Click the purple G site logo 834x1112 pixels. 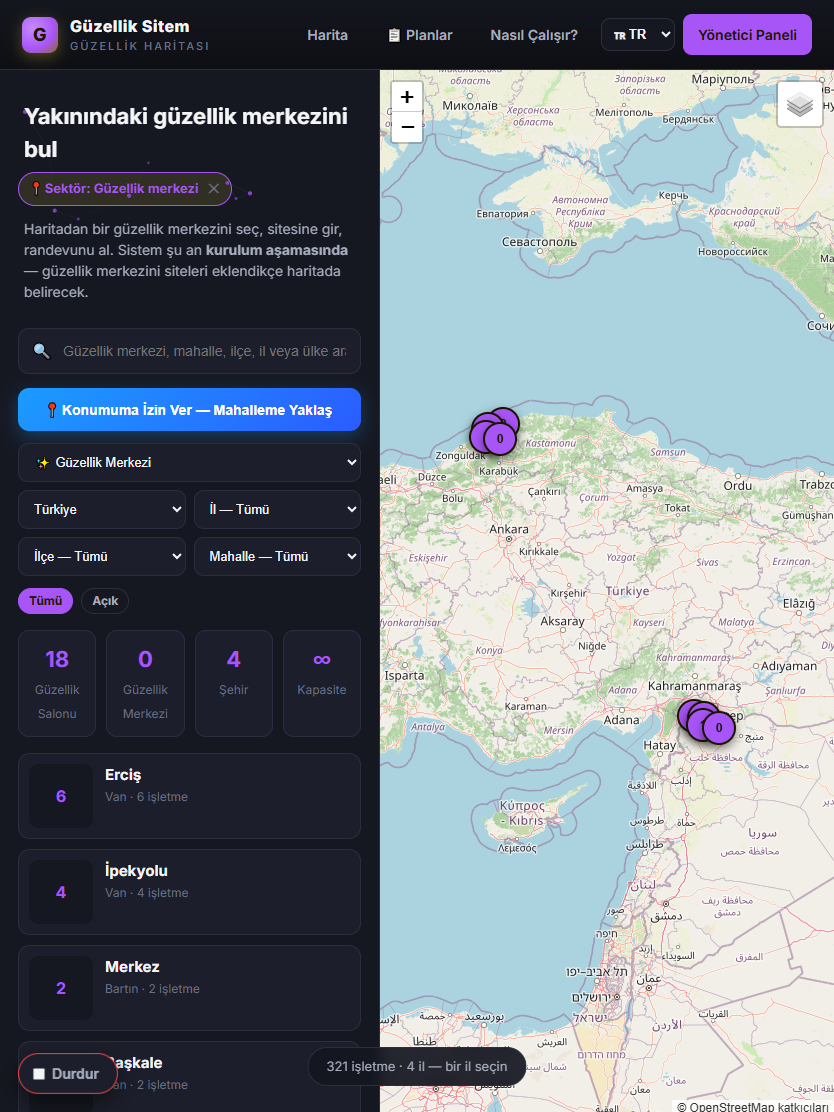pyautogui.click(x=40, y=35)
